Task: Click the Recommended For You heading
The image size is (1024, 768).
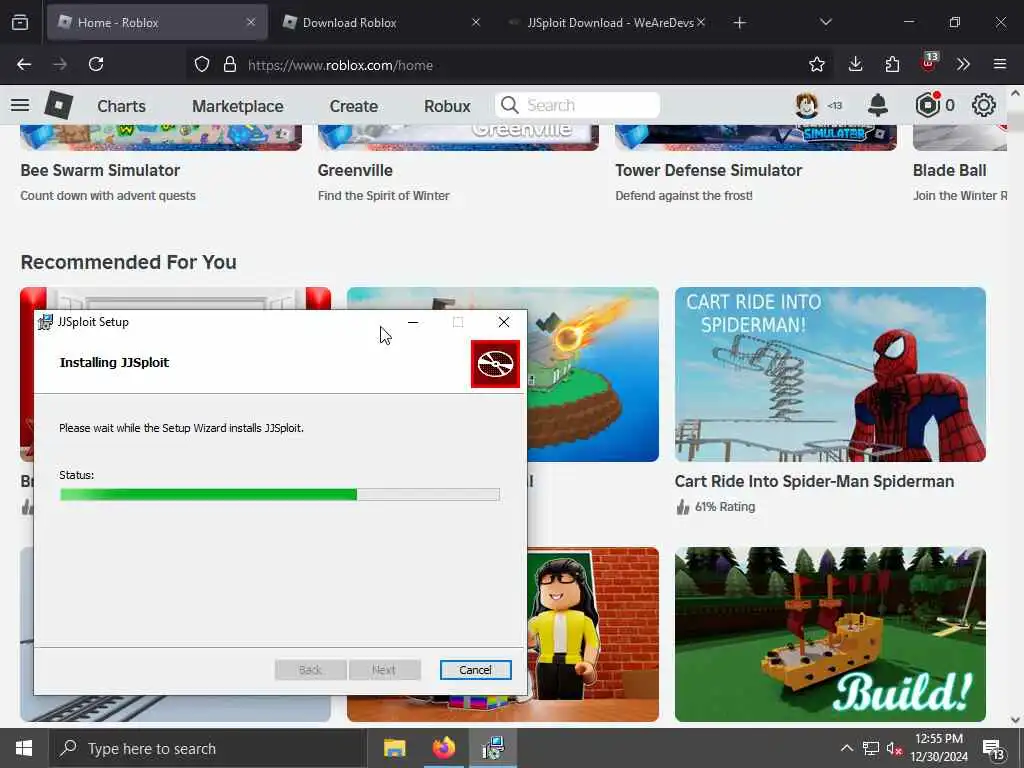Action: (129, 262)
